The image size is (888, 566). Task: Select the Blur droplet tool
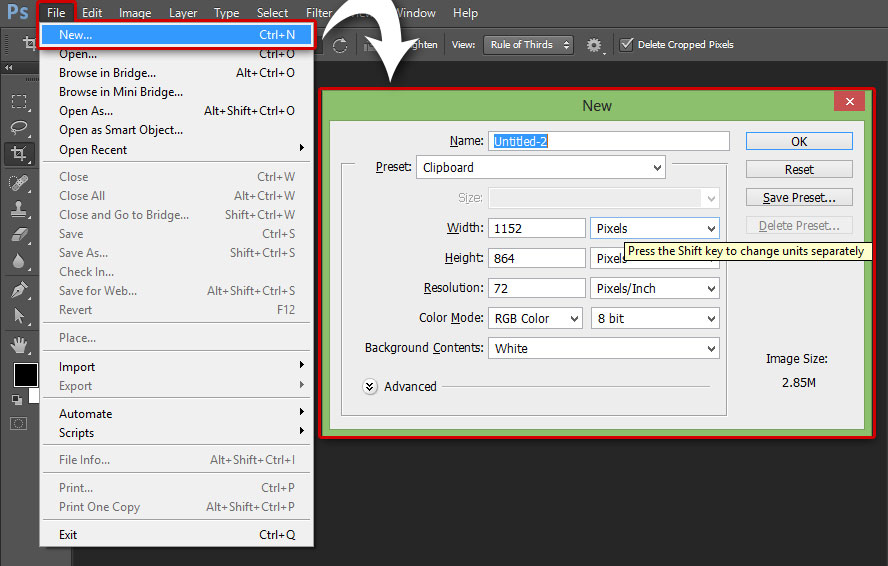(x=19, y=261)
